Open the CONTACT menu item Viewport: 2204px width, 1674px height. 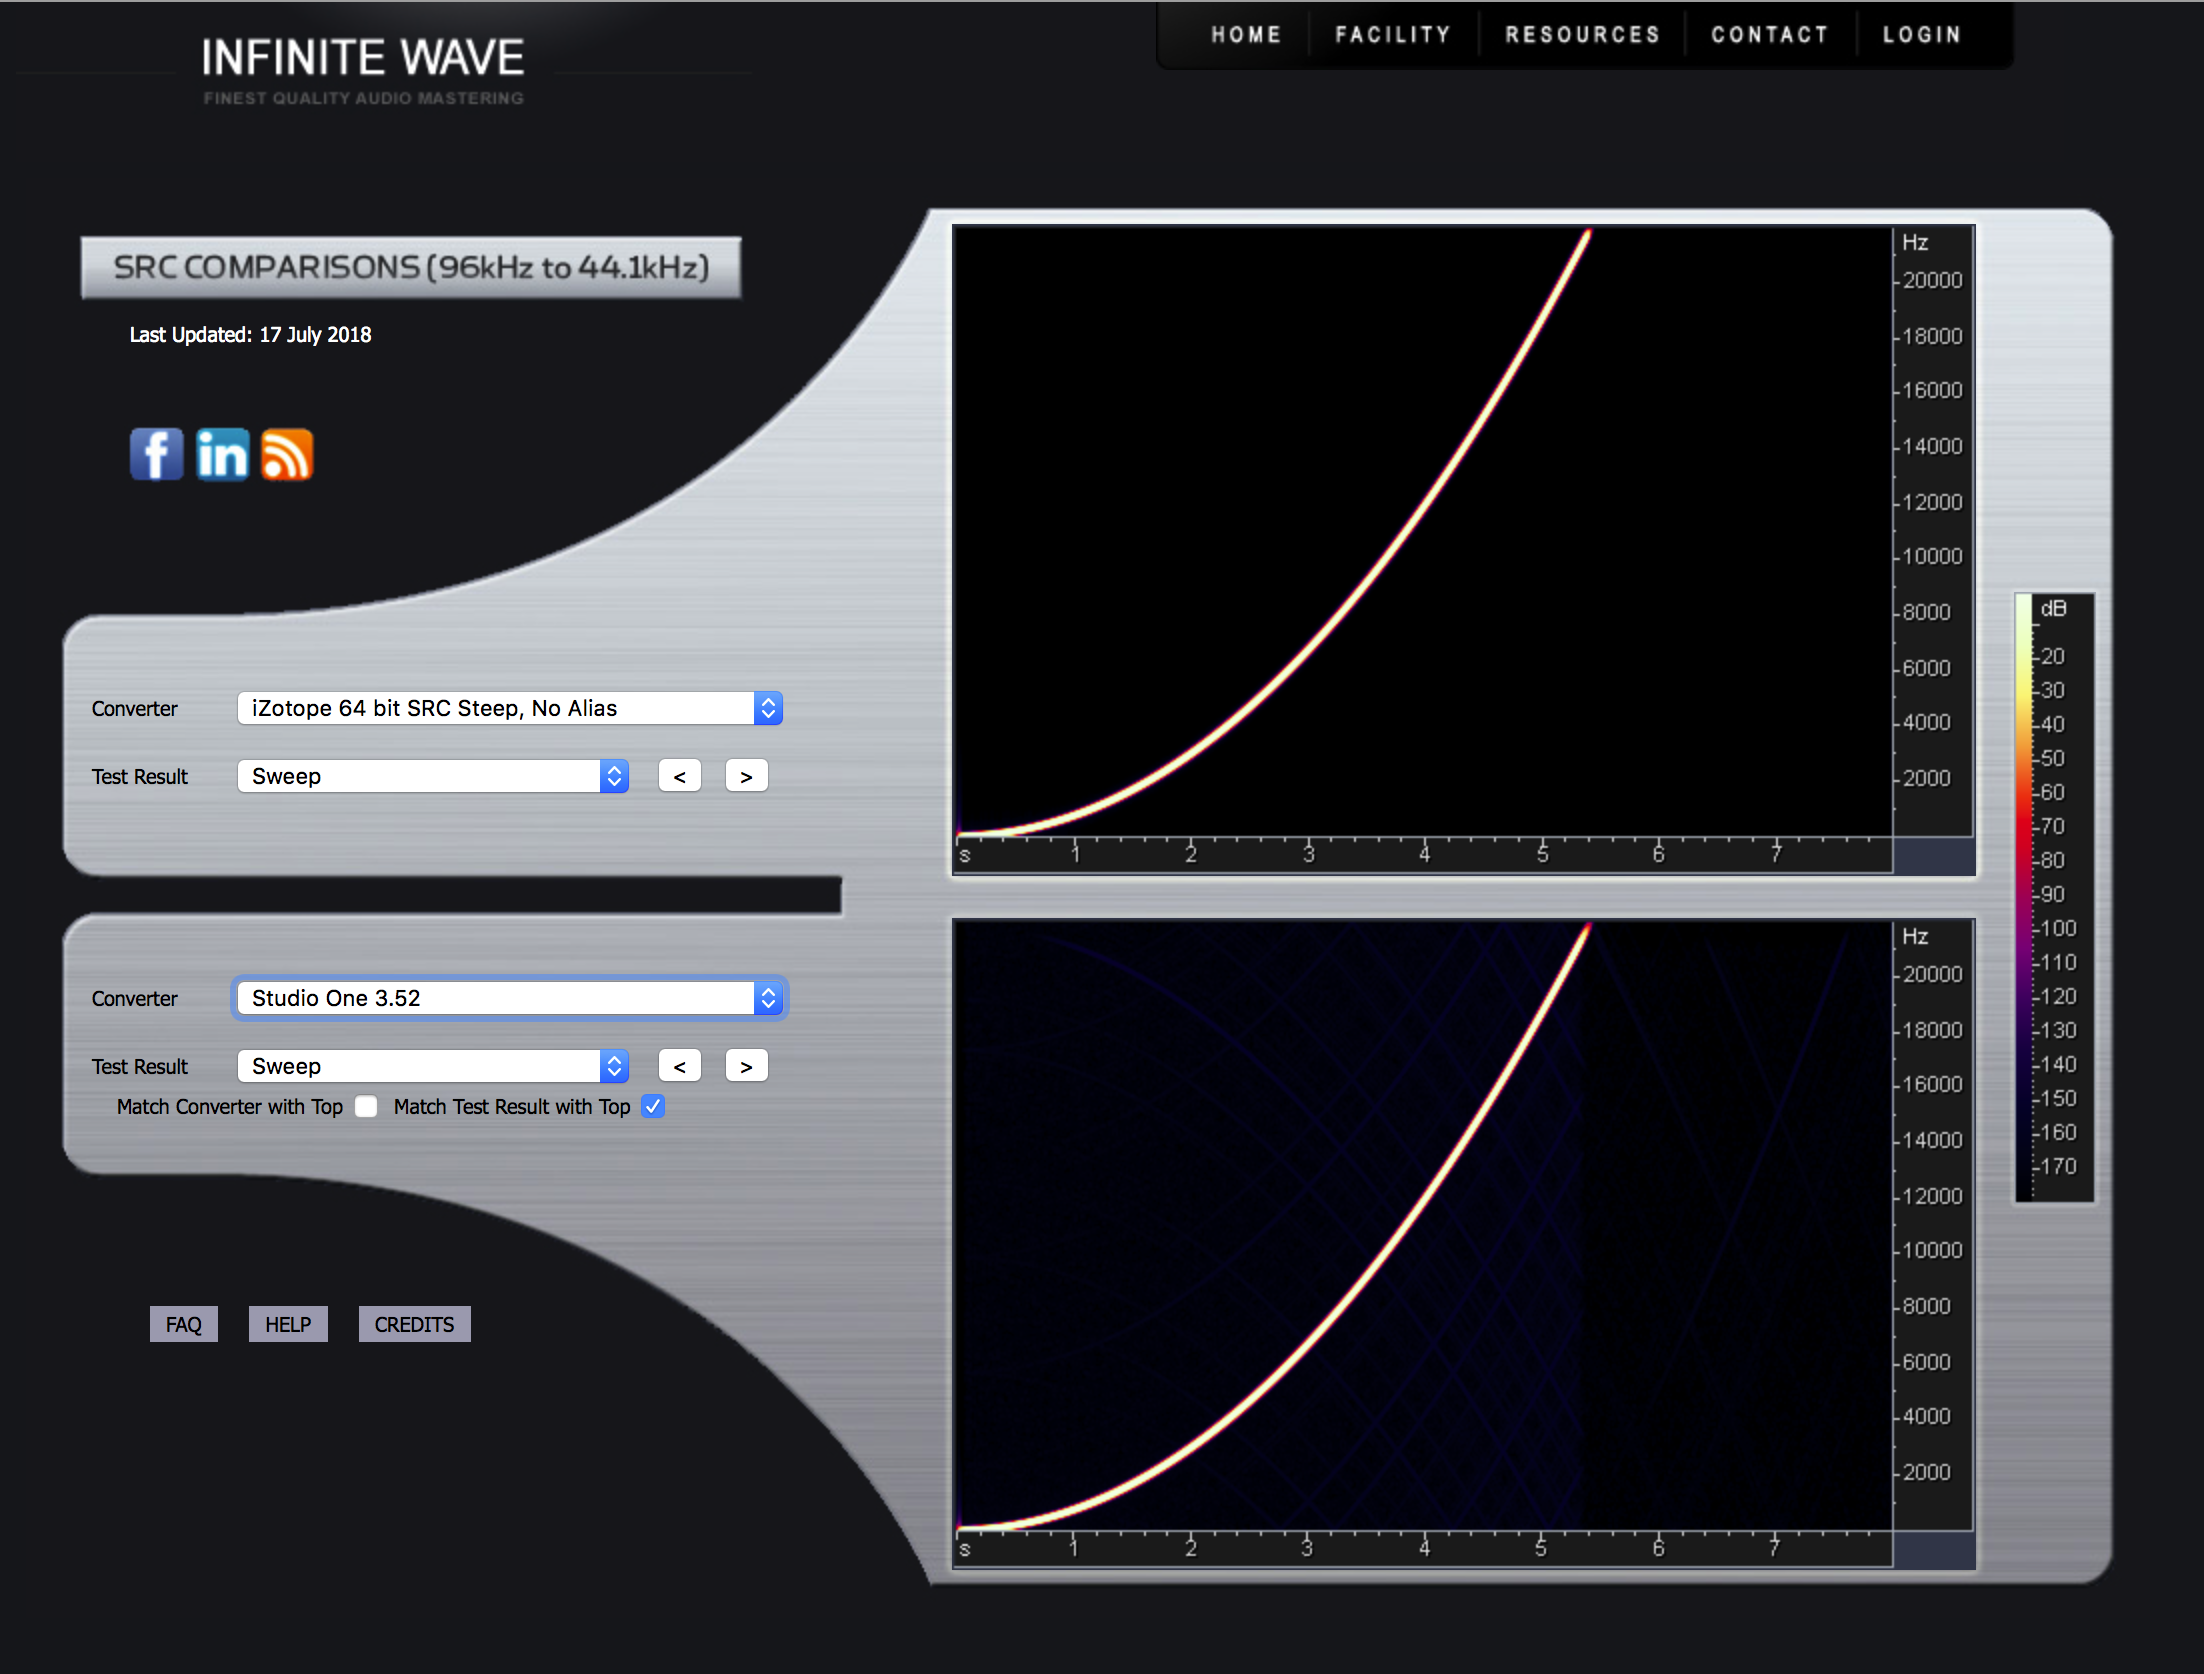coord(1770,35)
